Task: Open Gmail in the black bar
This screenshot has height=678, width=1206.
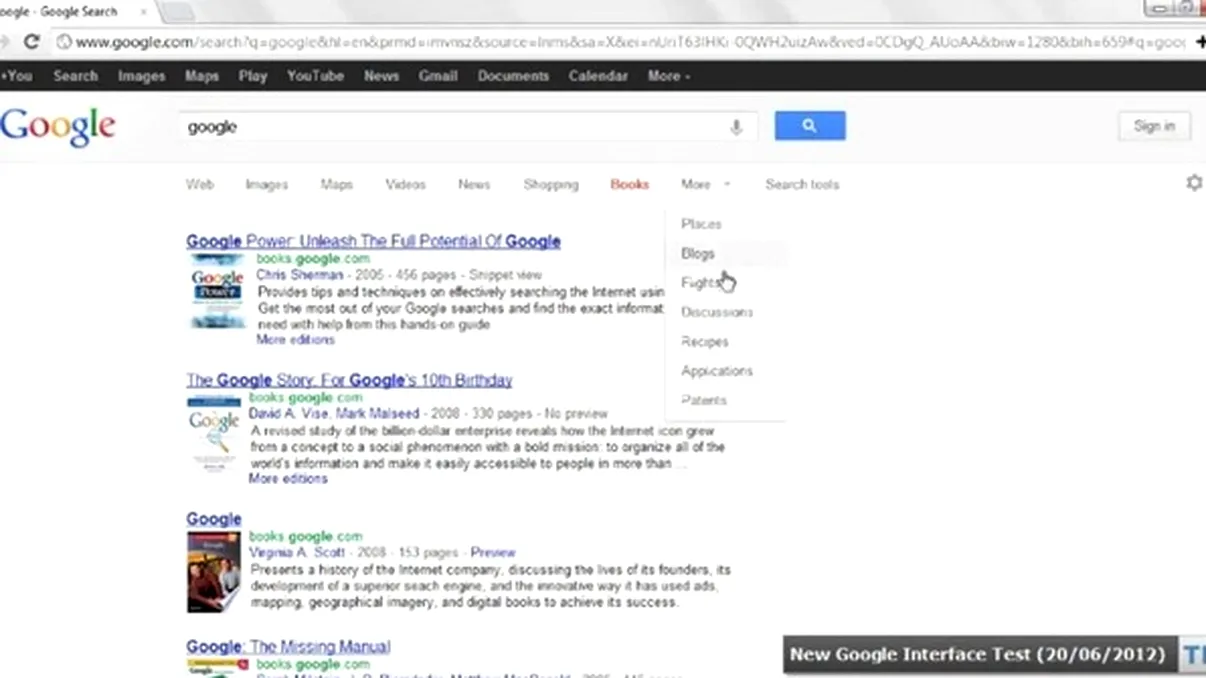Action: [438, 76]
